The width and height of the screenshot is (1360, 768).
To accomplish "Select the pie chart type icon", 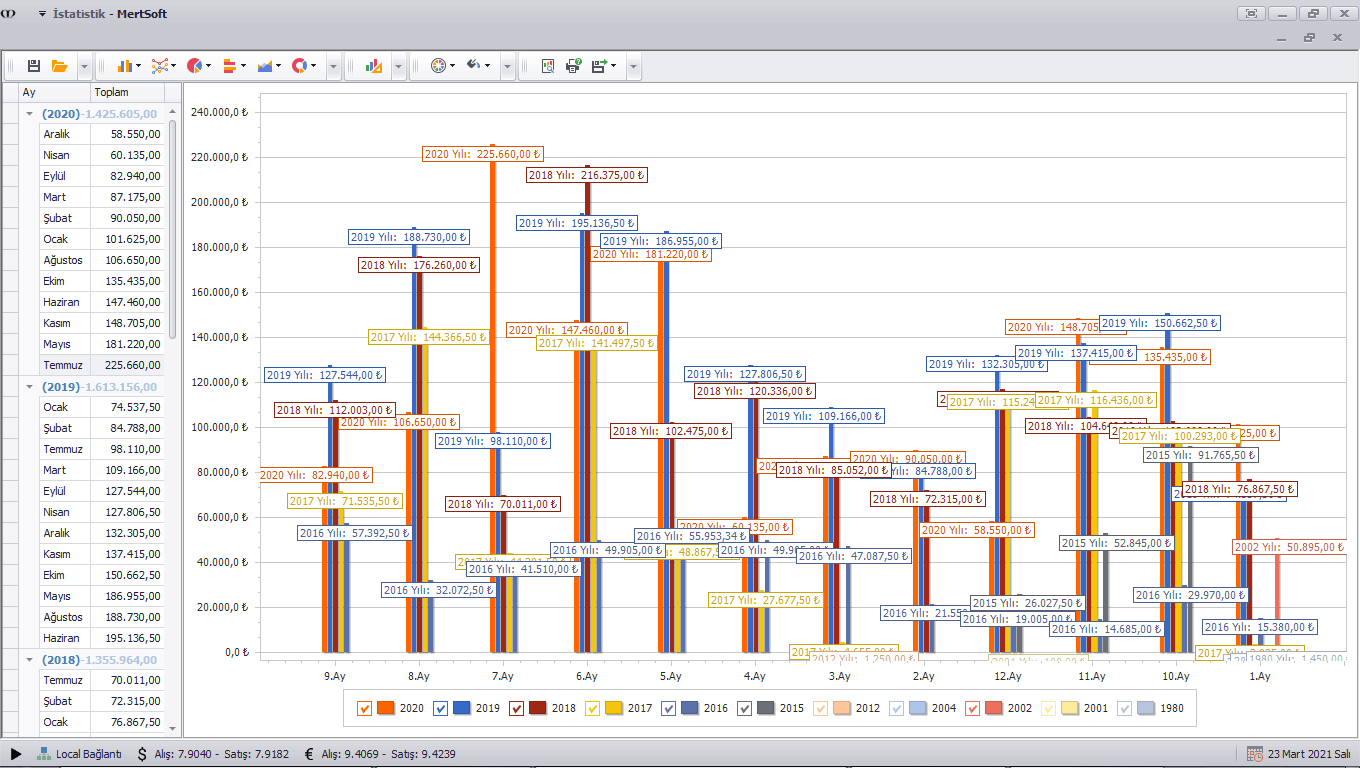I will [x=194, y=66].
